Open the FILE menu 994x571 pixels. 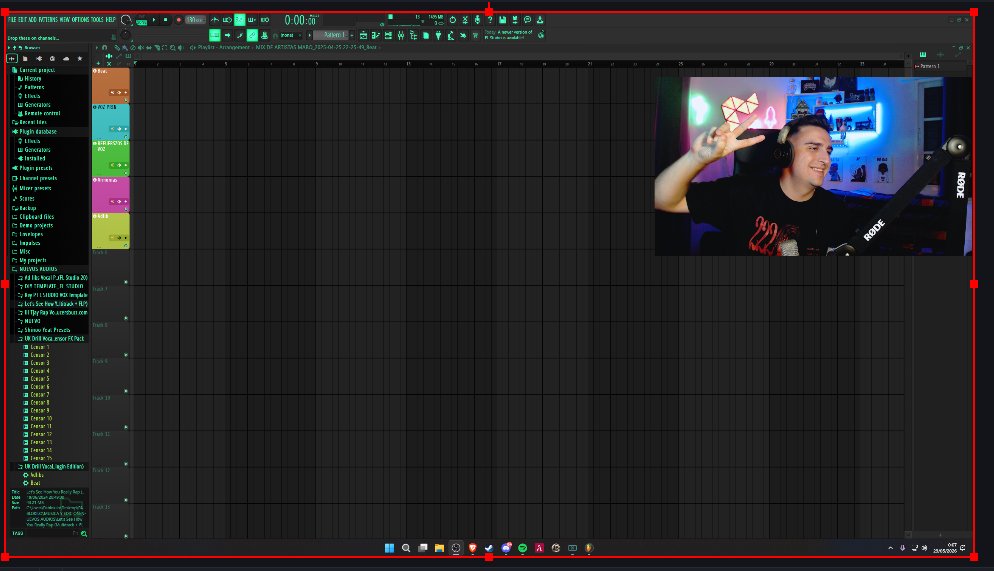[12, 20]
